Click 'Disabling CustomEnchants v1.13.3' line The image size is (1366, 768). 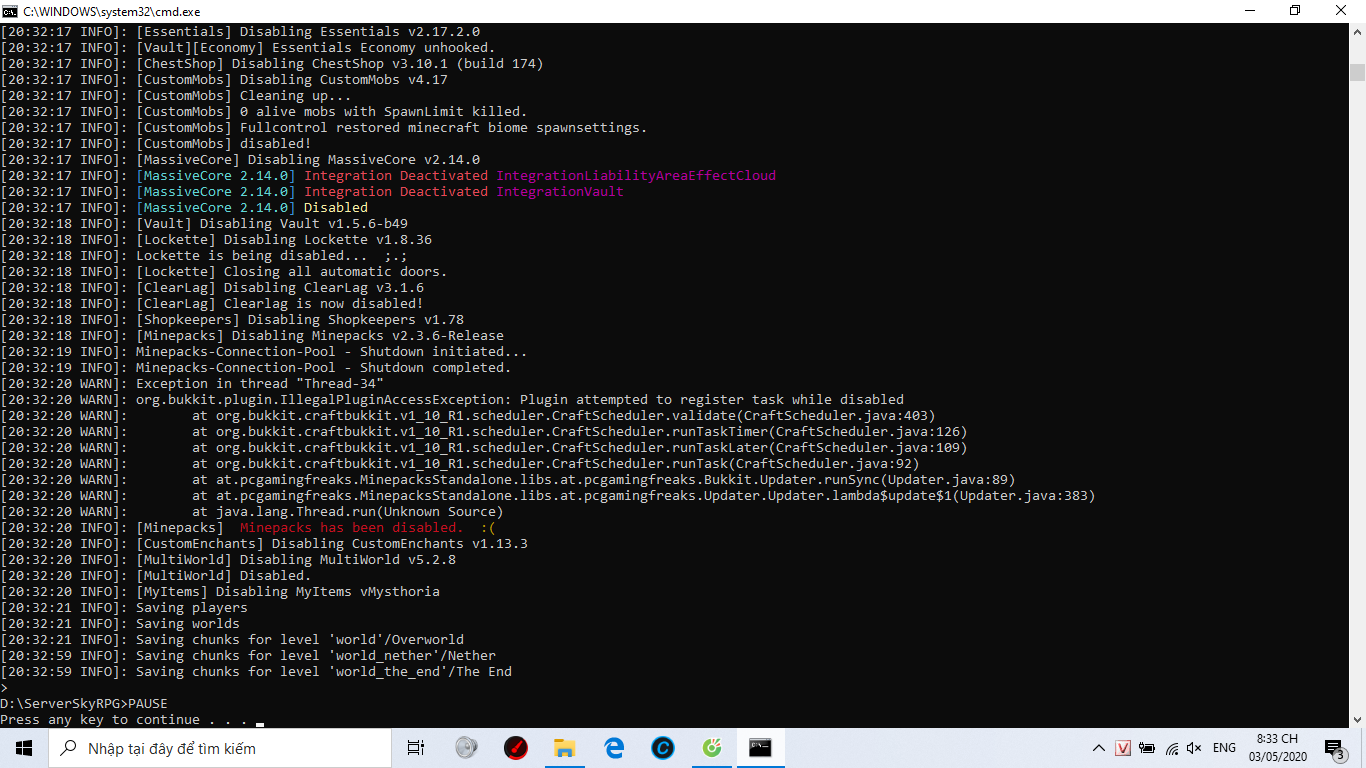coord(264,543)
